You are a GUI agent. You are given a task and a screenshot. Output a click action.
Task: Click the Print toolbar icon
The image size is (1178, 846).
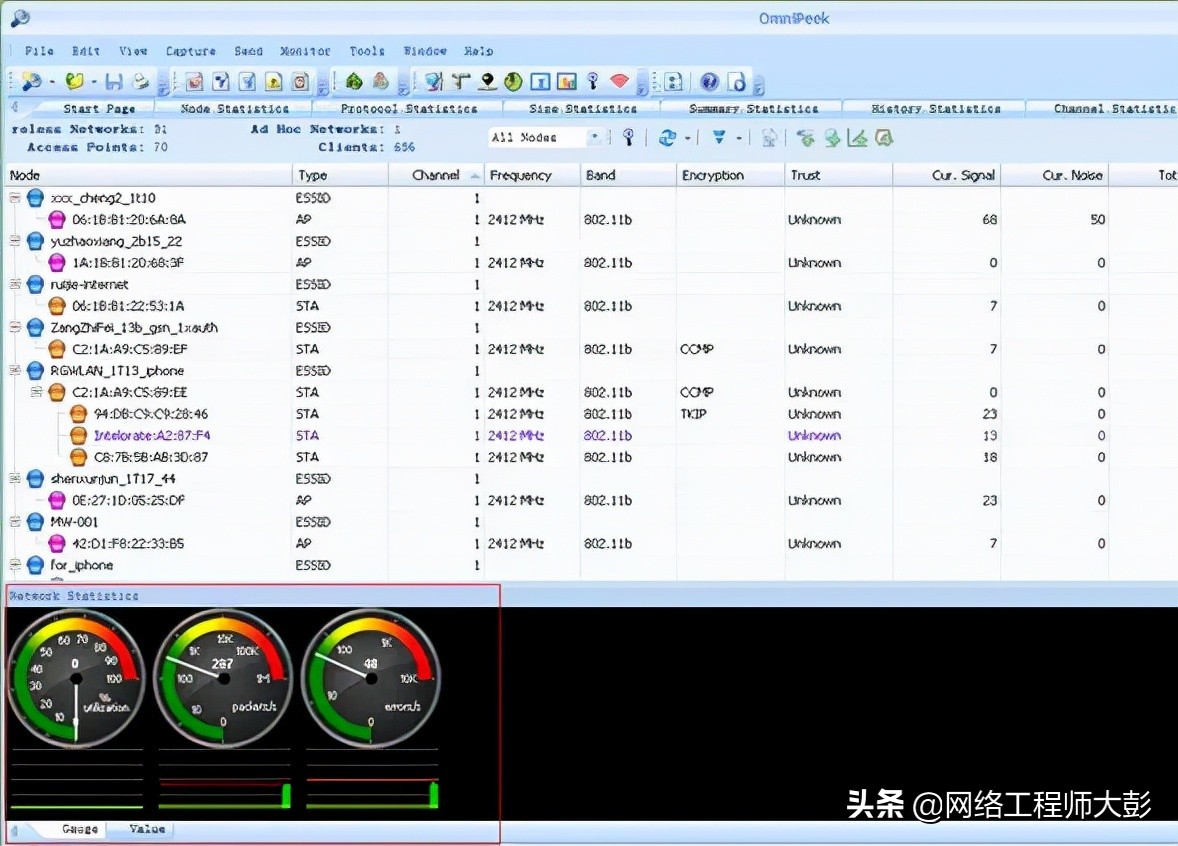pos(142,81)
